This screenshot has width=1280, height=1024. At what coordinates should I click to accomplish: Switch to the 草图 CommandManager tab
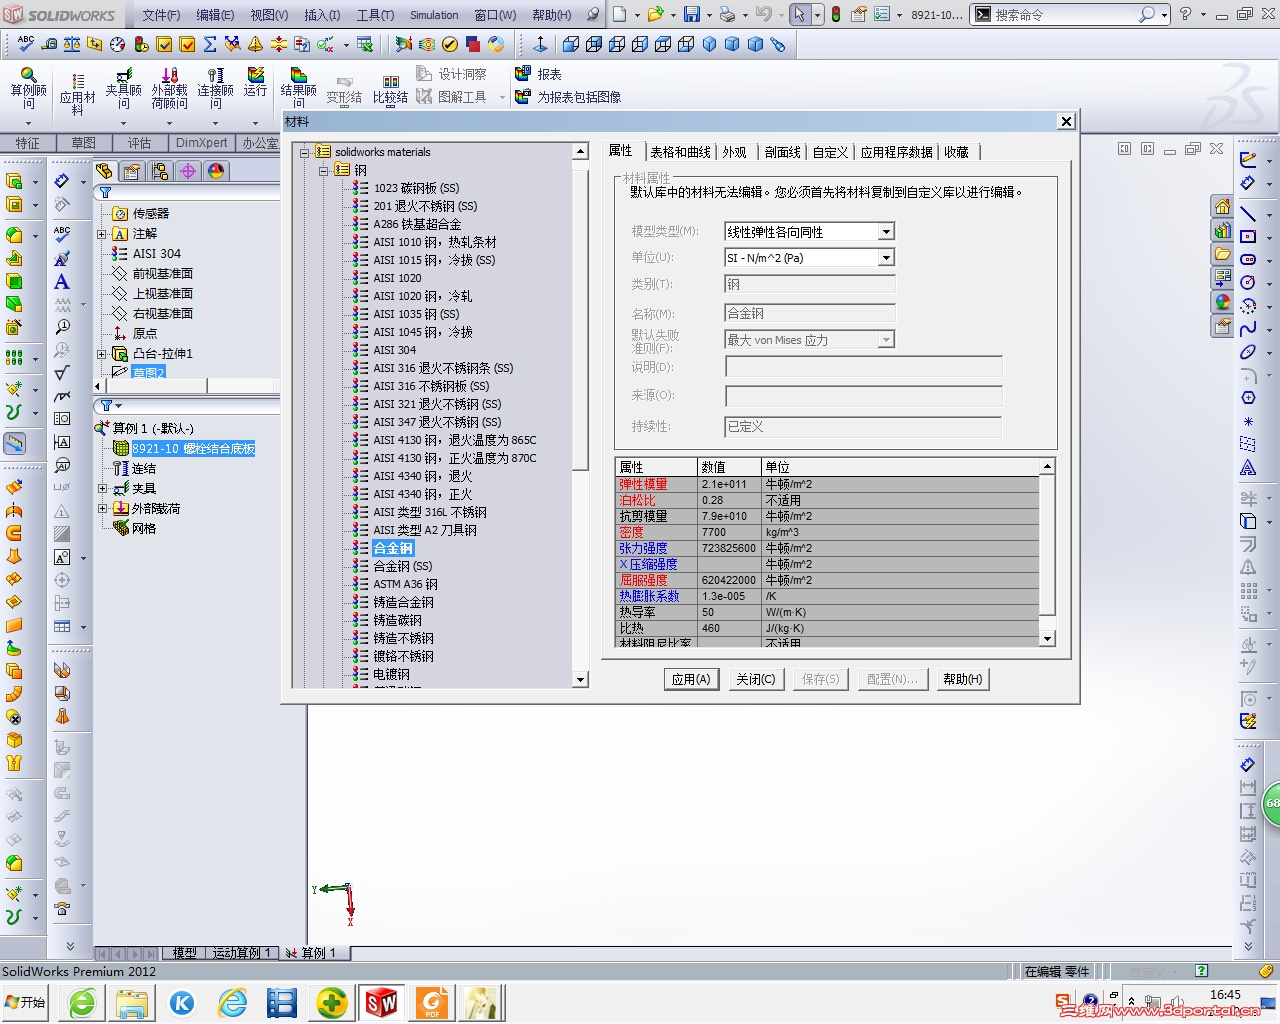tap(84, 143)
